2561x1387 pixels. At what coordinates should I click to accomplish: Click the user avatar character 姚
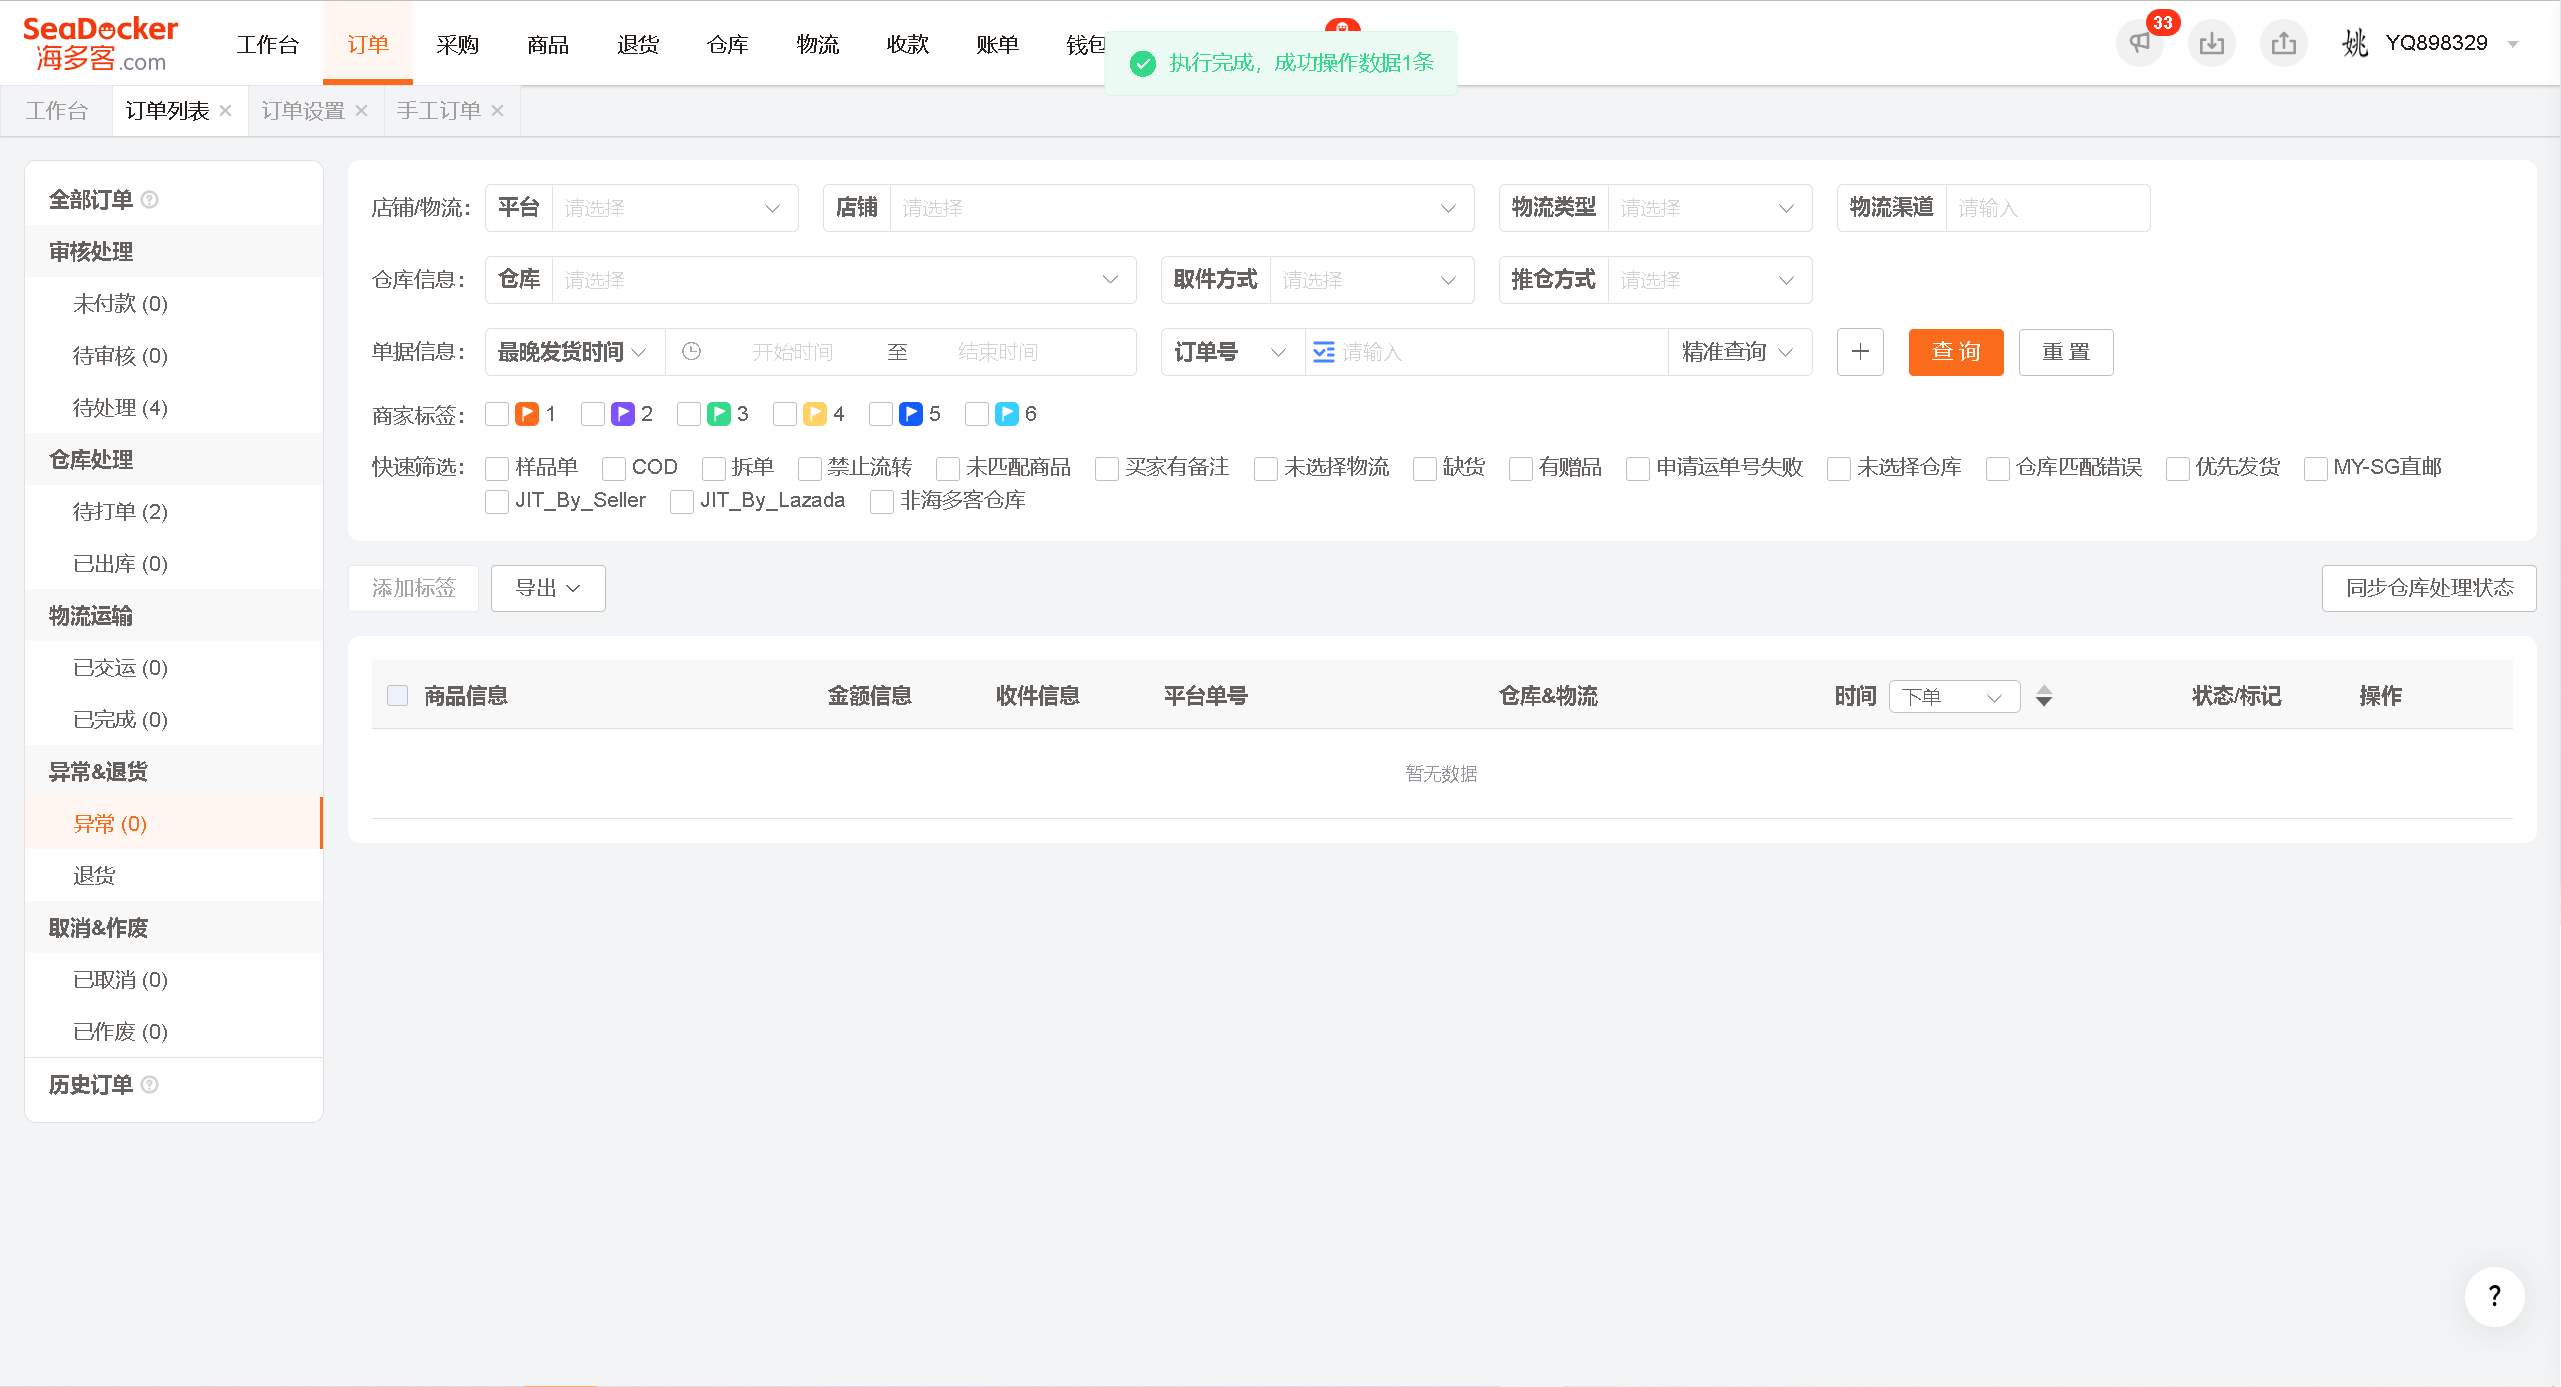click(2355, 43)
